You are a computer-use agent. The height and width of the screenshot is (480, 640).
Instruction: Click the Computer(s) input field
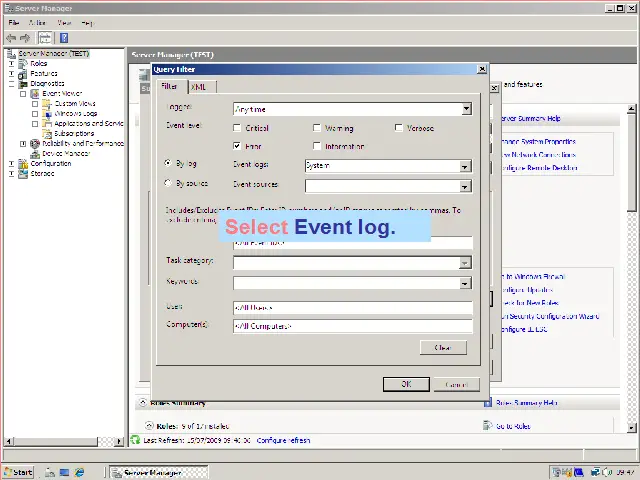click(x=353, y=326)
